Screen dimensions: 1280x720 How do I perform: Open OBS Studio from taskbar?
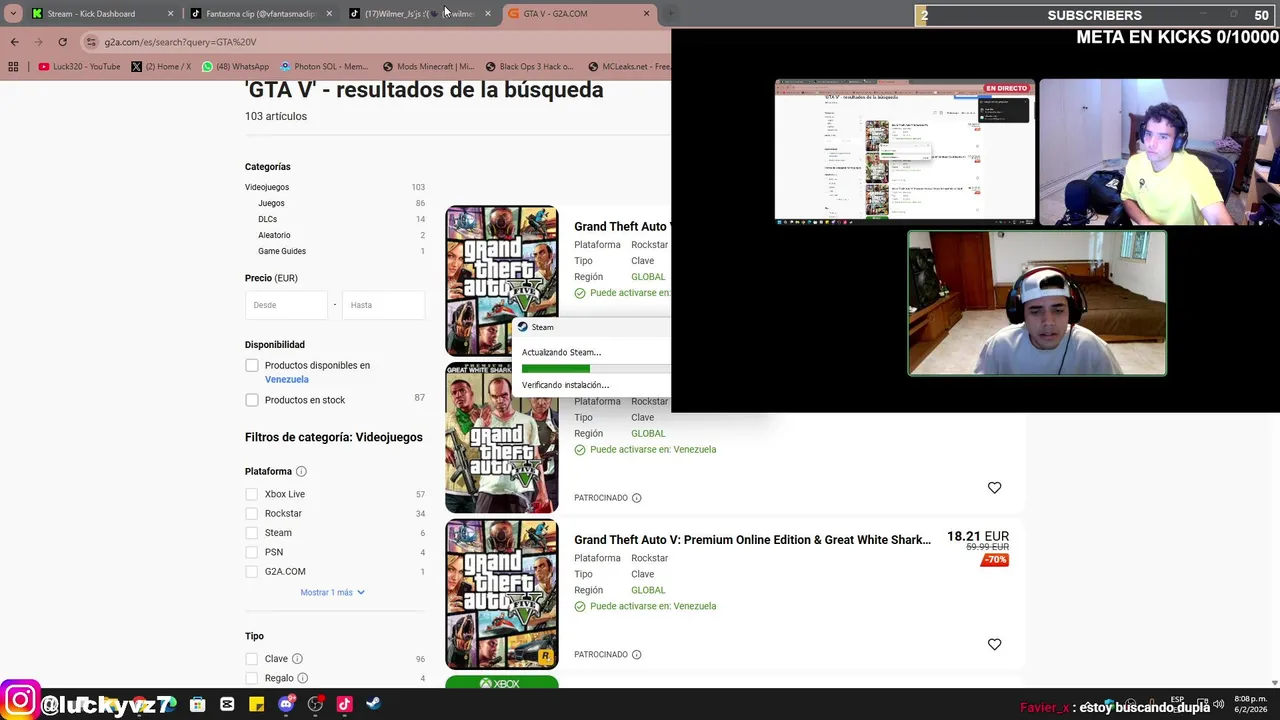point(315,704)
